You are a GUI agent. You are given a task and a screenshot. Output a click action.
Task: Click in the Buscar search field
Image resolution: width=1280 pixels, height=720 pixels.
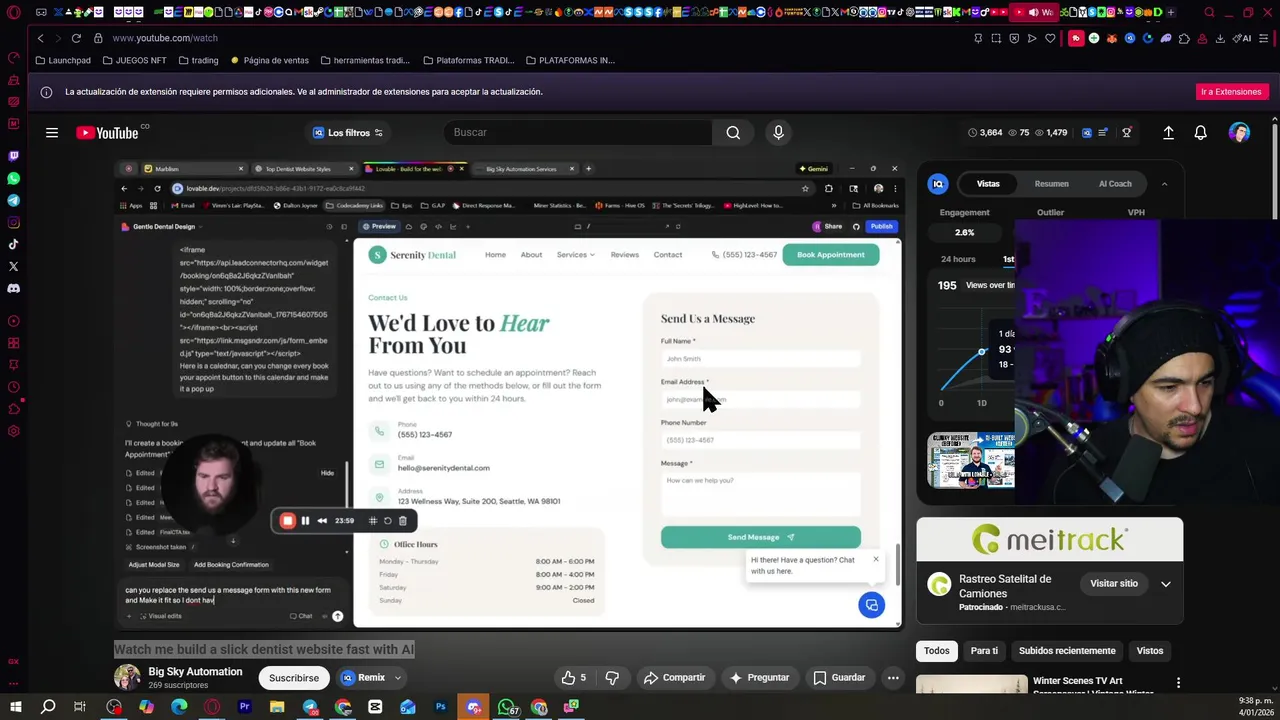pos(578,132)
